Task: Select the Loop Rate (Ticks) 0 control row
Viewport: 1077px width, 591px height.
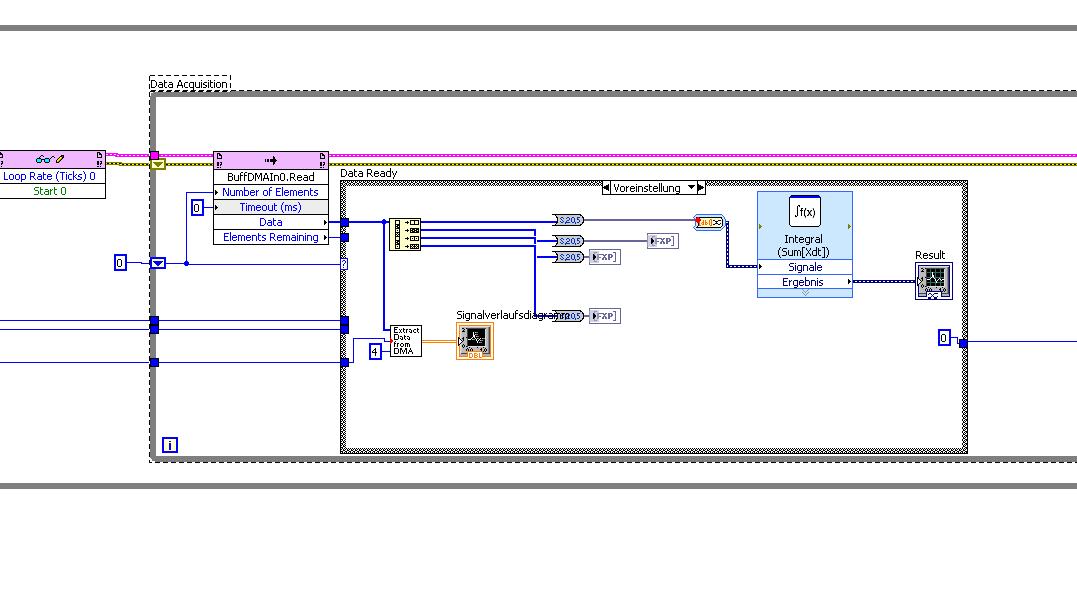Action: 52,176
